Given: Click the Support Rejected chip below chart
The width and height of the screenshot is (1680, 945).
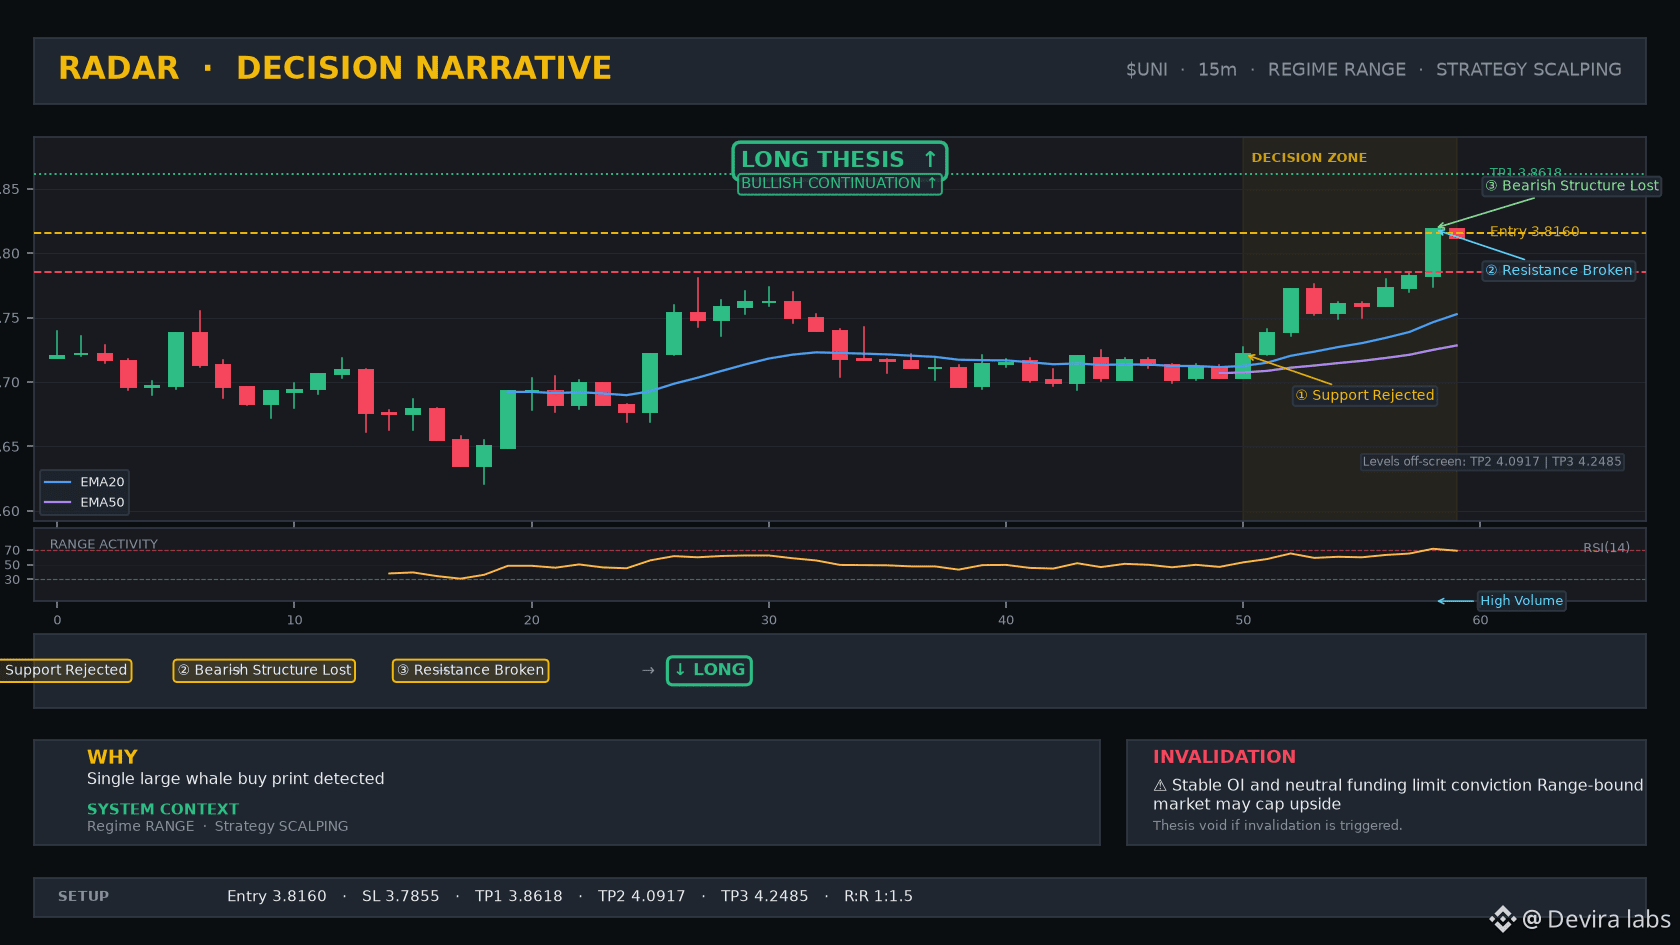Looking at the screenshot, I should [66, 670].
